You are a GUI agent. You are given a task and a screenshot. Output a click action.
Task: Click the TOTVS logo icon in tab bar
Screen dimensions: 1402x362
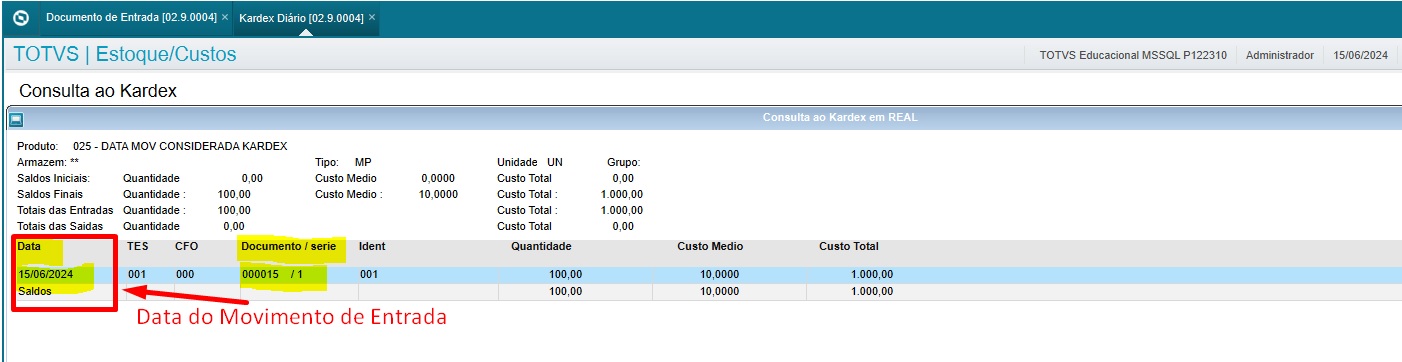point(20,18)
